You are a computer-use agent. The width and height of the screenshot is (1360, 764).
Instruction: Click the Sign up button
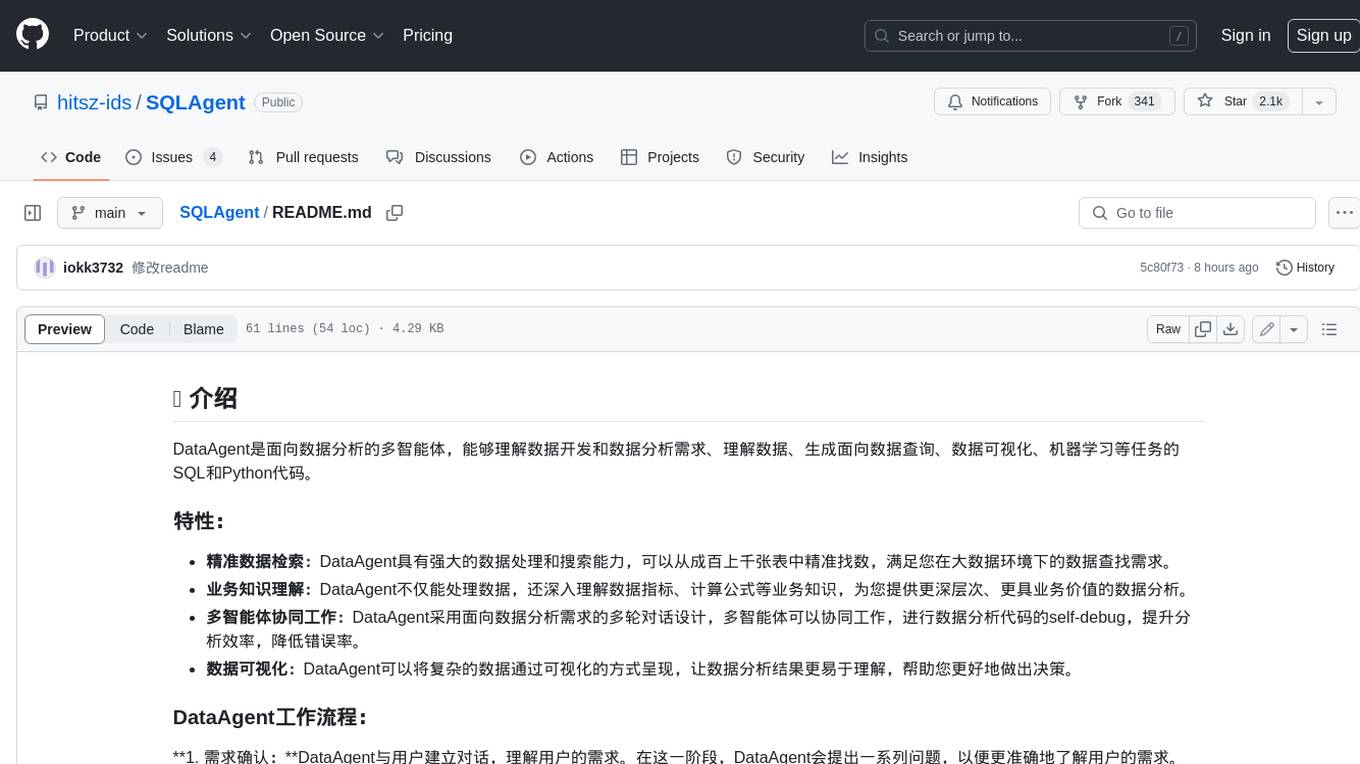click(1323, 35)
